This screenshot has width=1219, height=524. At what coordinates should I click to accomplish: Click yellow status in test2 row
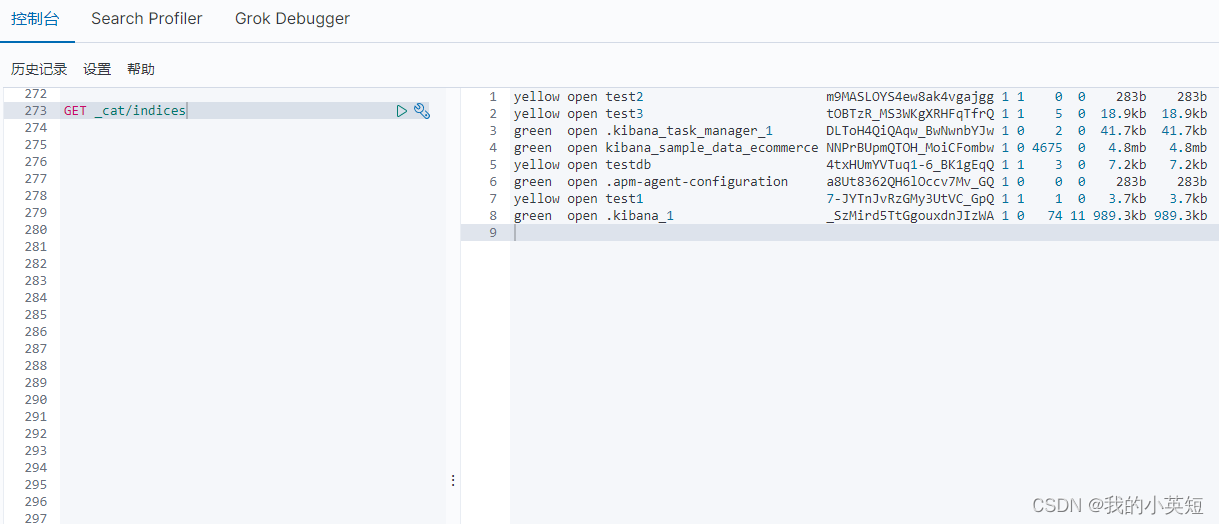[x=537, y=97]
